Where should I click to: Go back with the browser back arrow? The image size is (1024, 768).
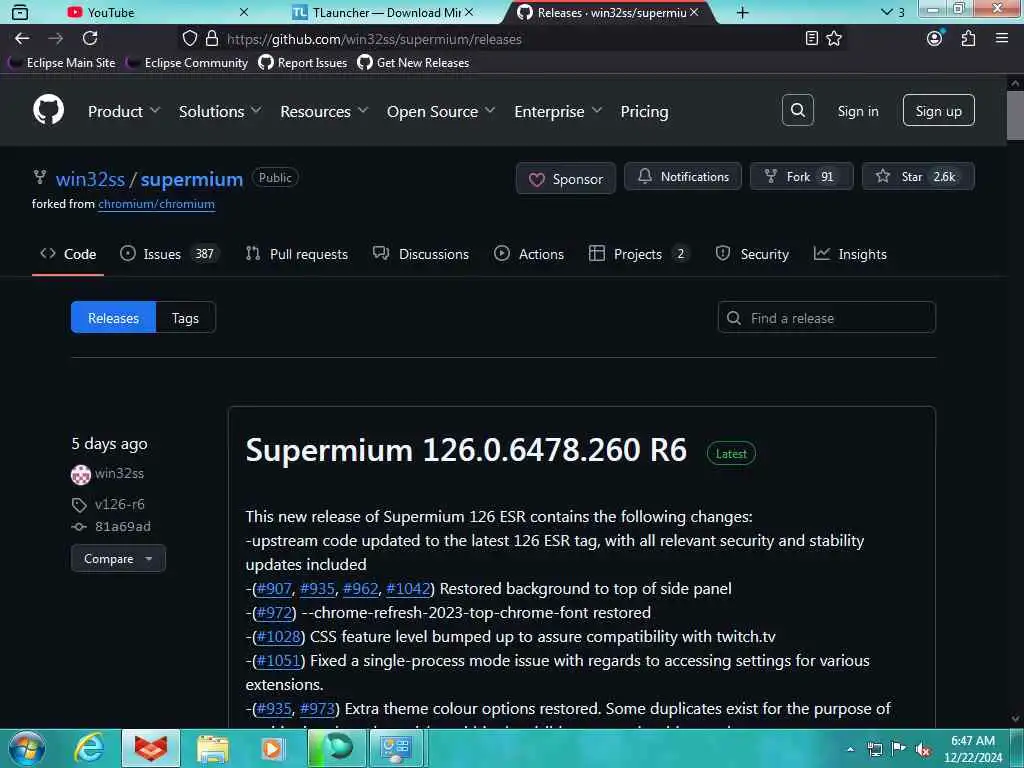22,39
